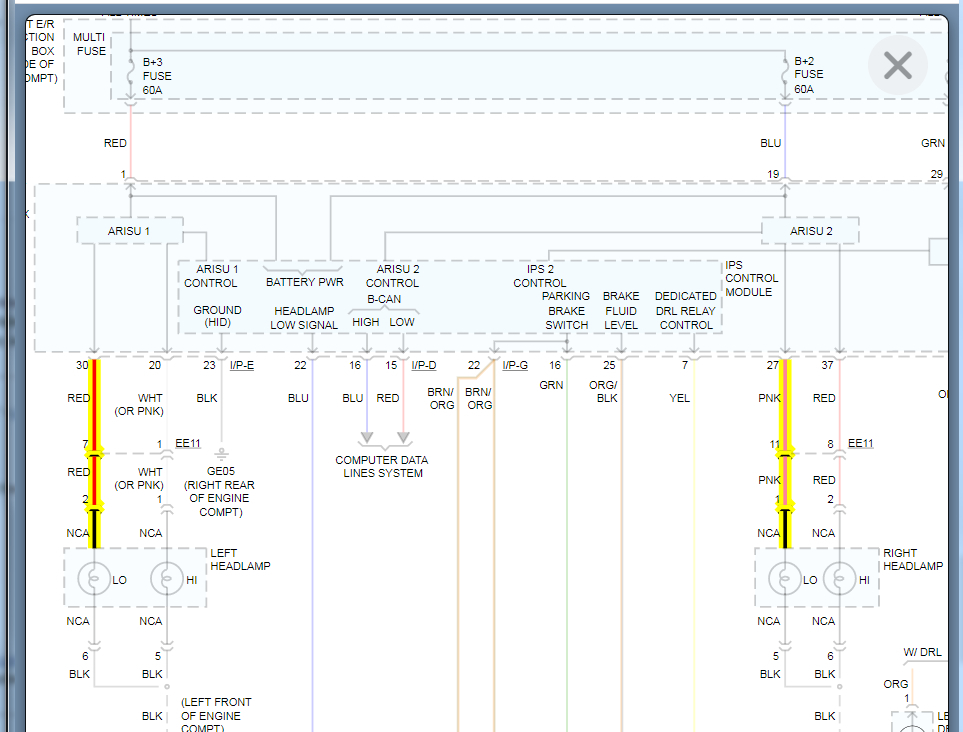
Task: Close the wiring diagram viewer
Action: click(897, 66)
